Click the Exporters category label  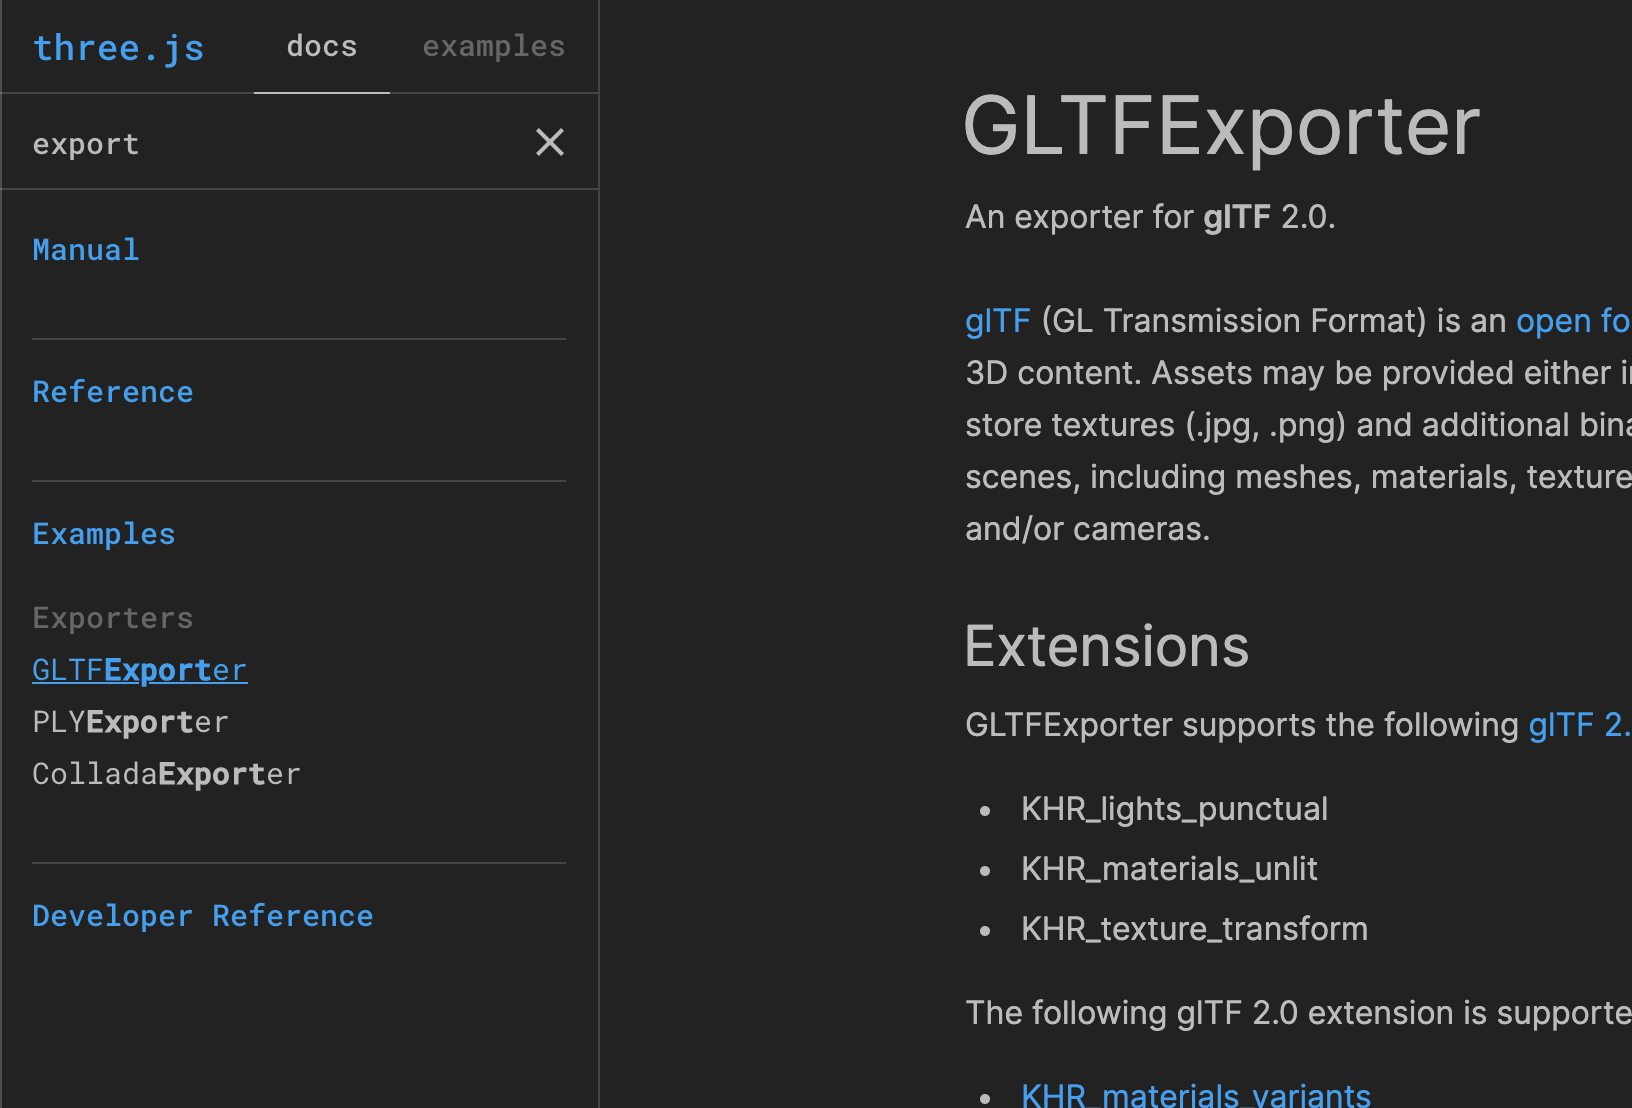112,617
